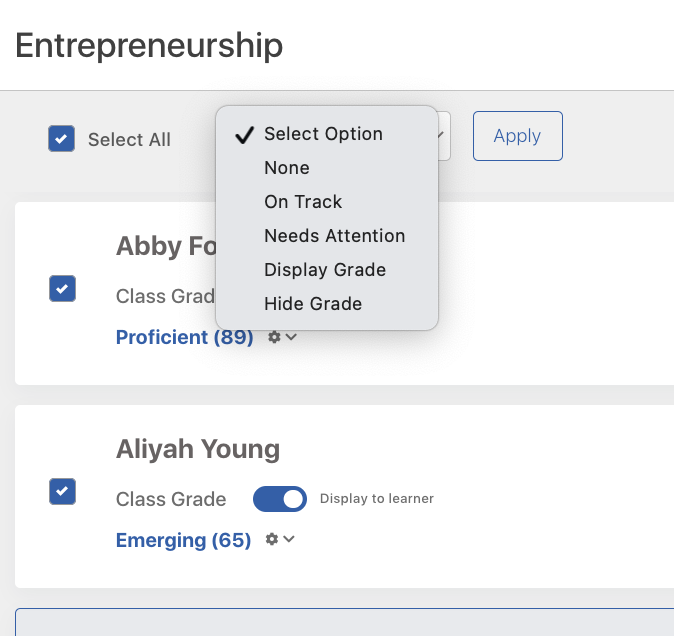
Task: Click dropdown arrow behind the options list
Action: (x=442, y=136)
